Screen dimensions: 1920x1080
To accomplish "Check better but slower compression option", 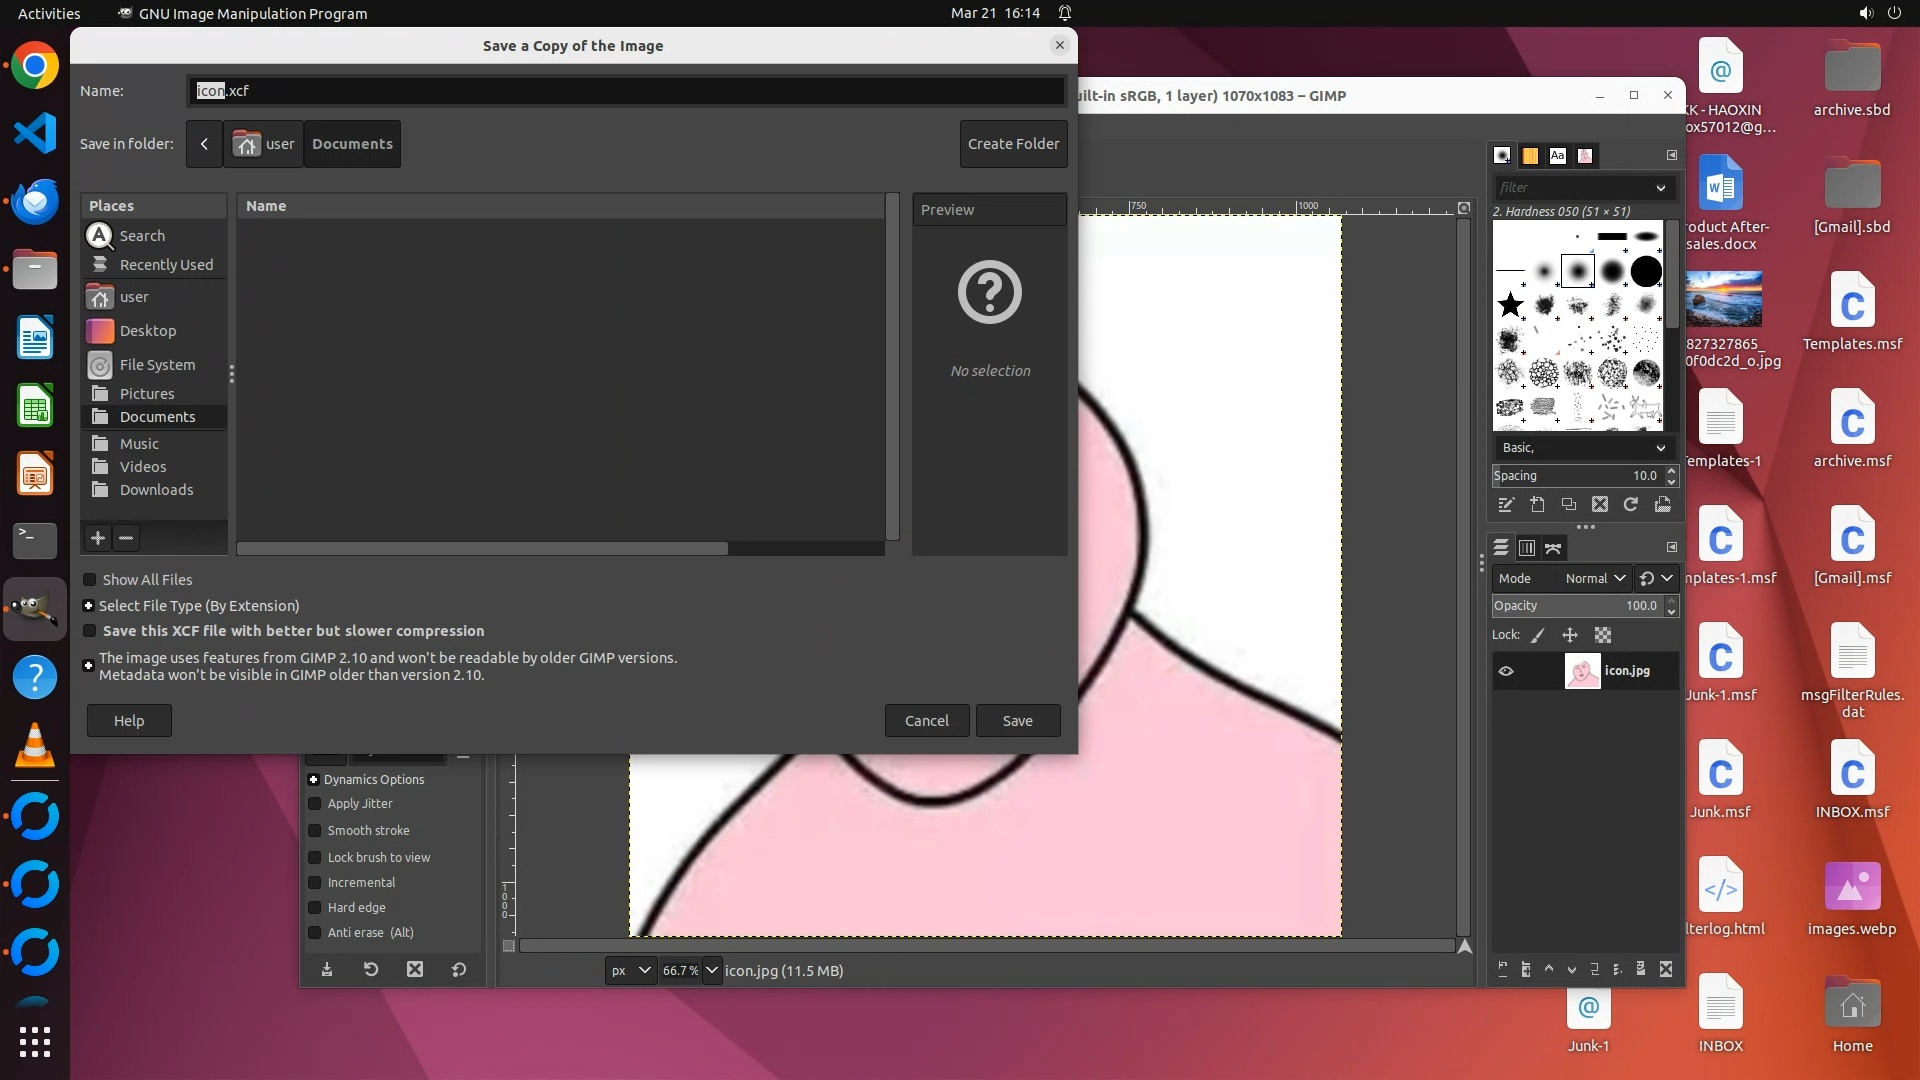I will 90,631.
